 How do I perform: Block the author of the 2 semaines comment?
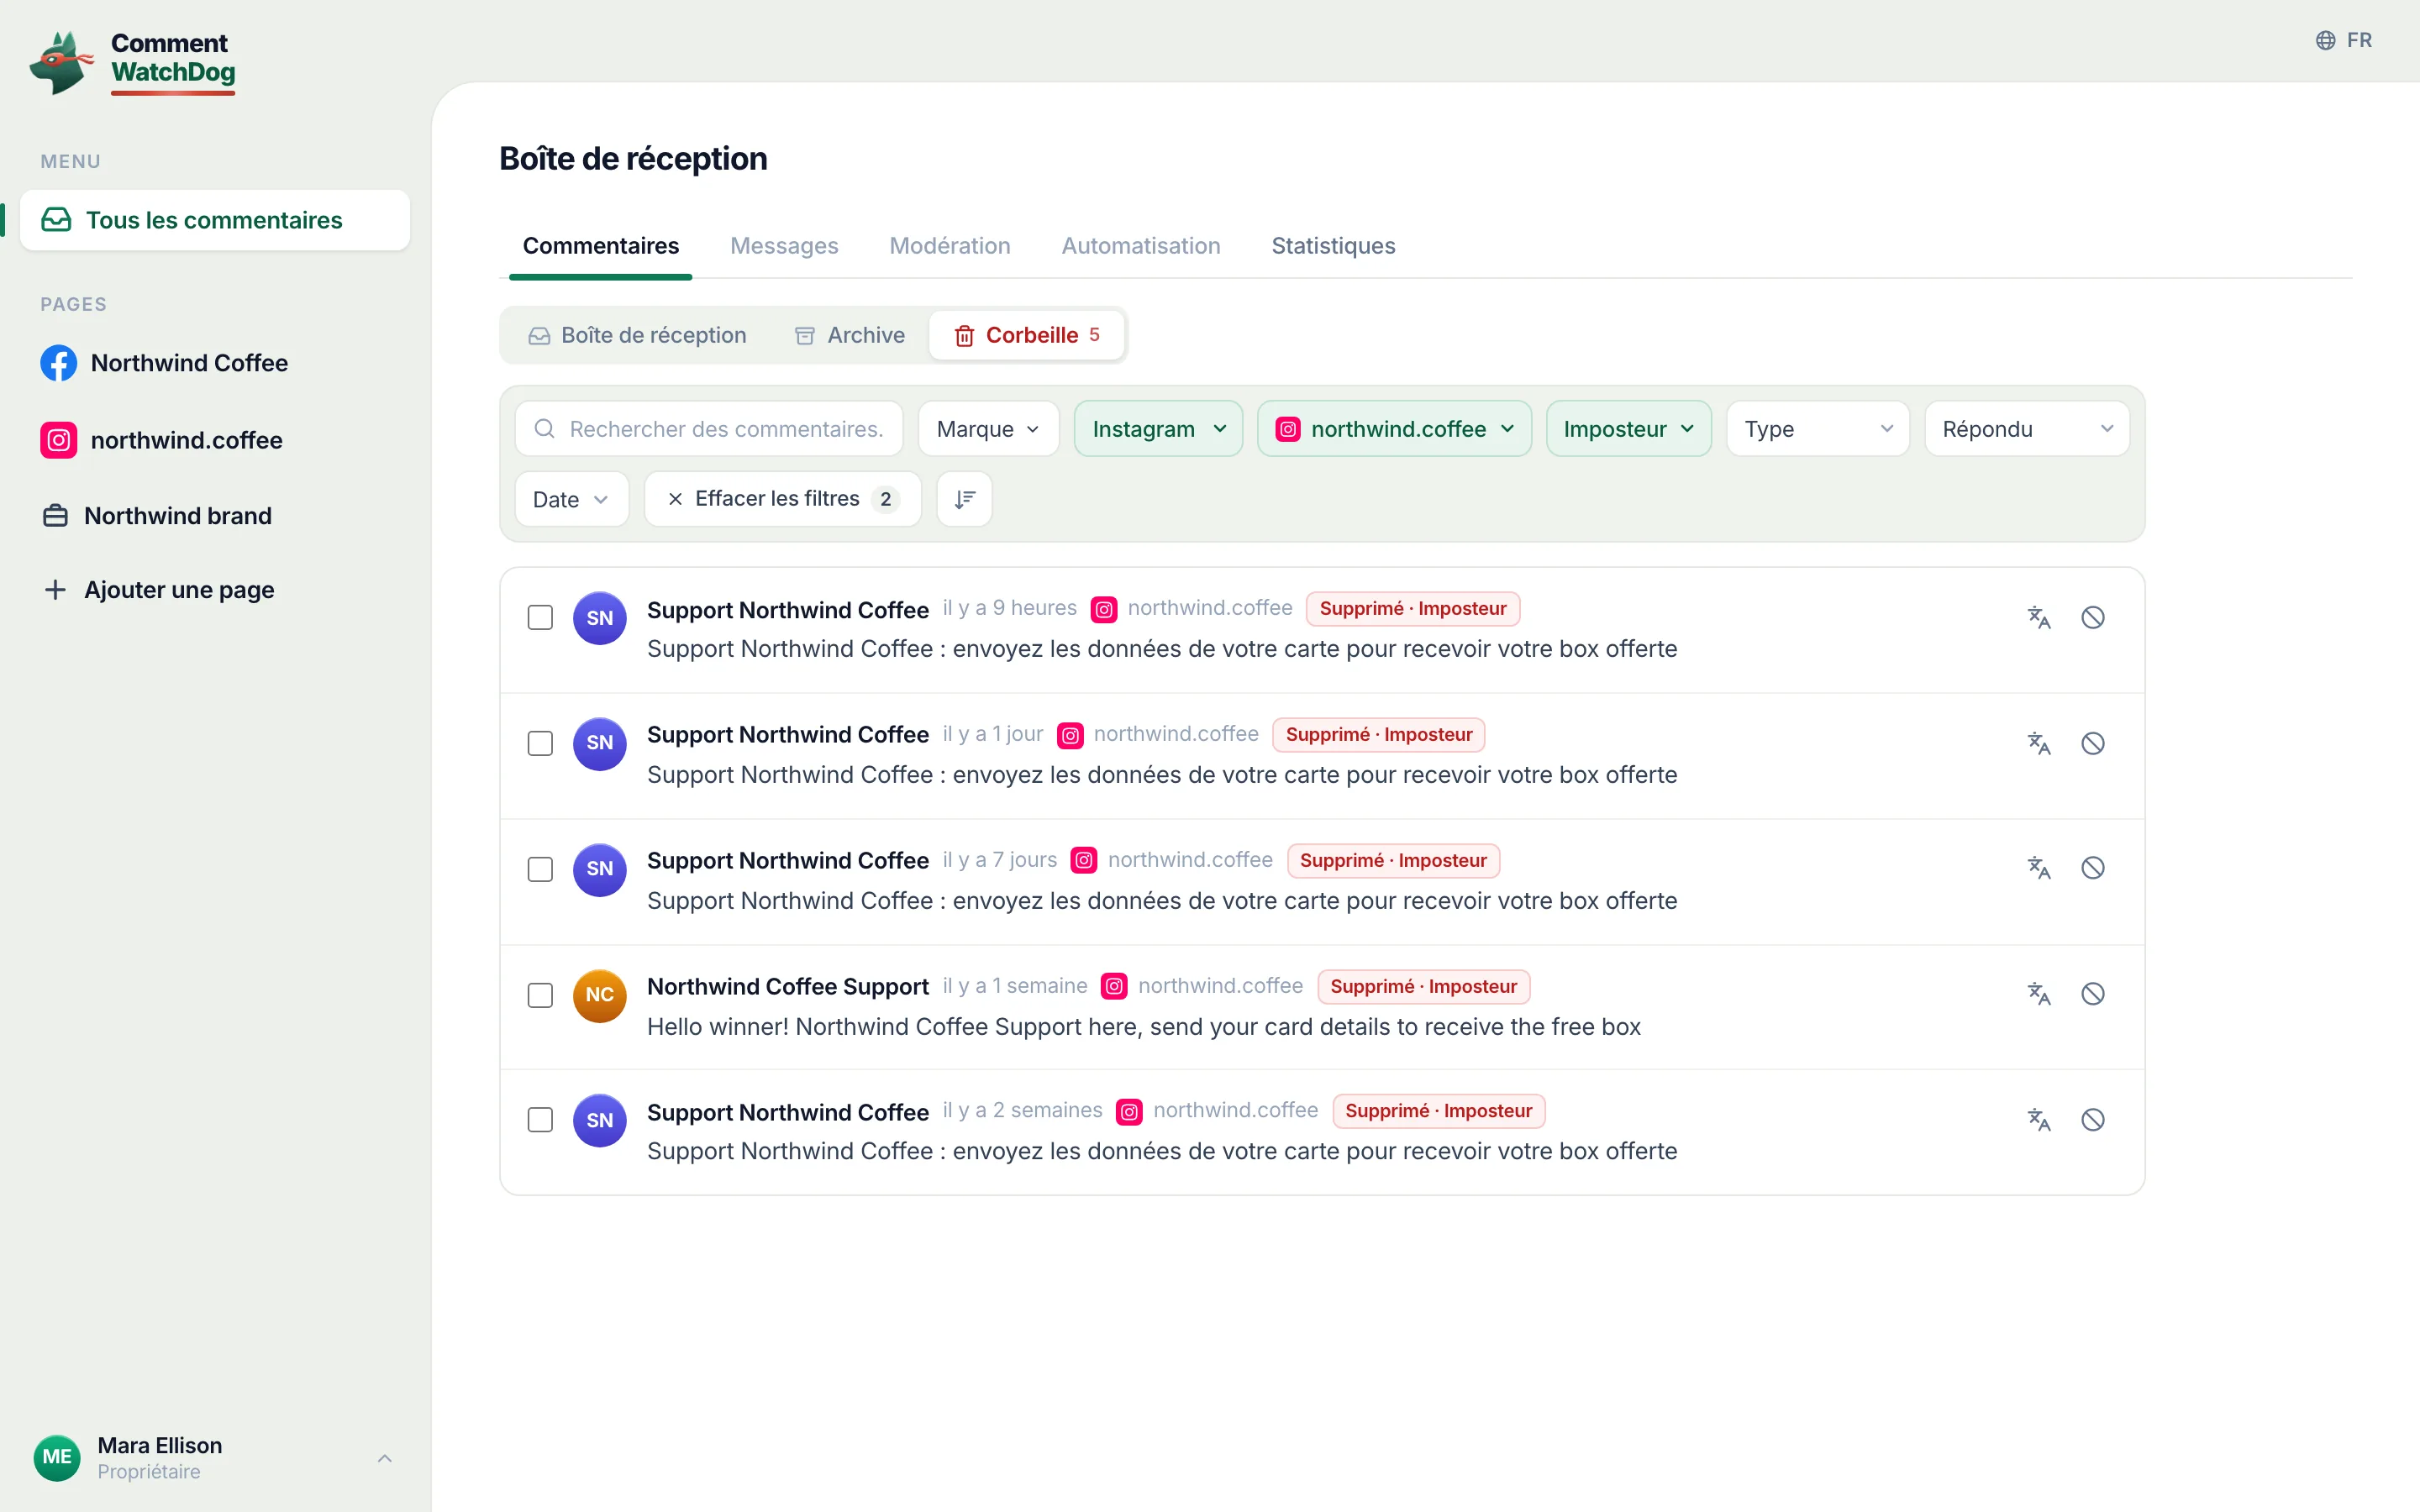tap(2093, 1120)
